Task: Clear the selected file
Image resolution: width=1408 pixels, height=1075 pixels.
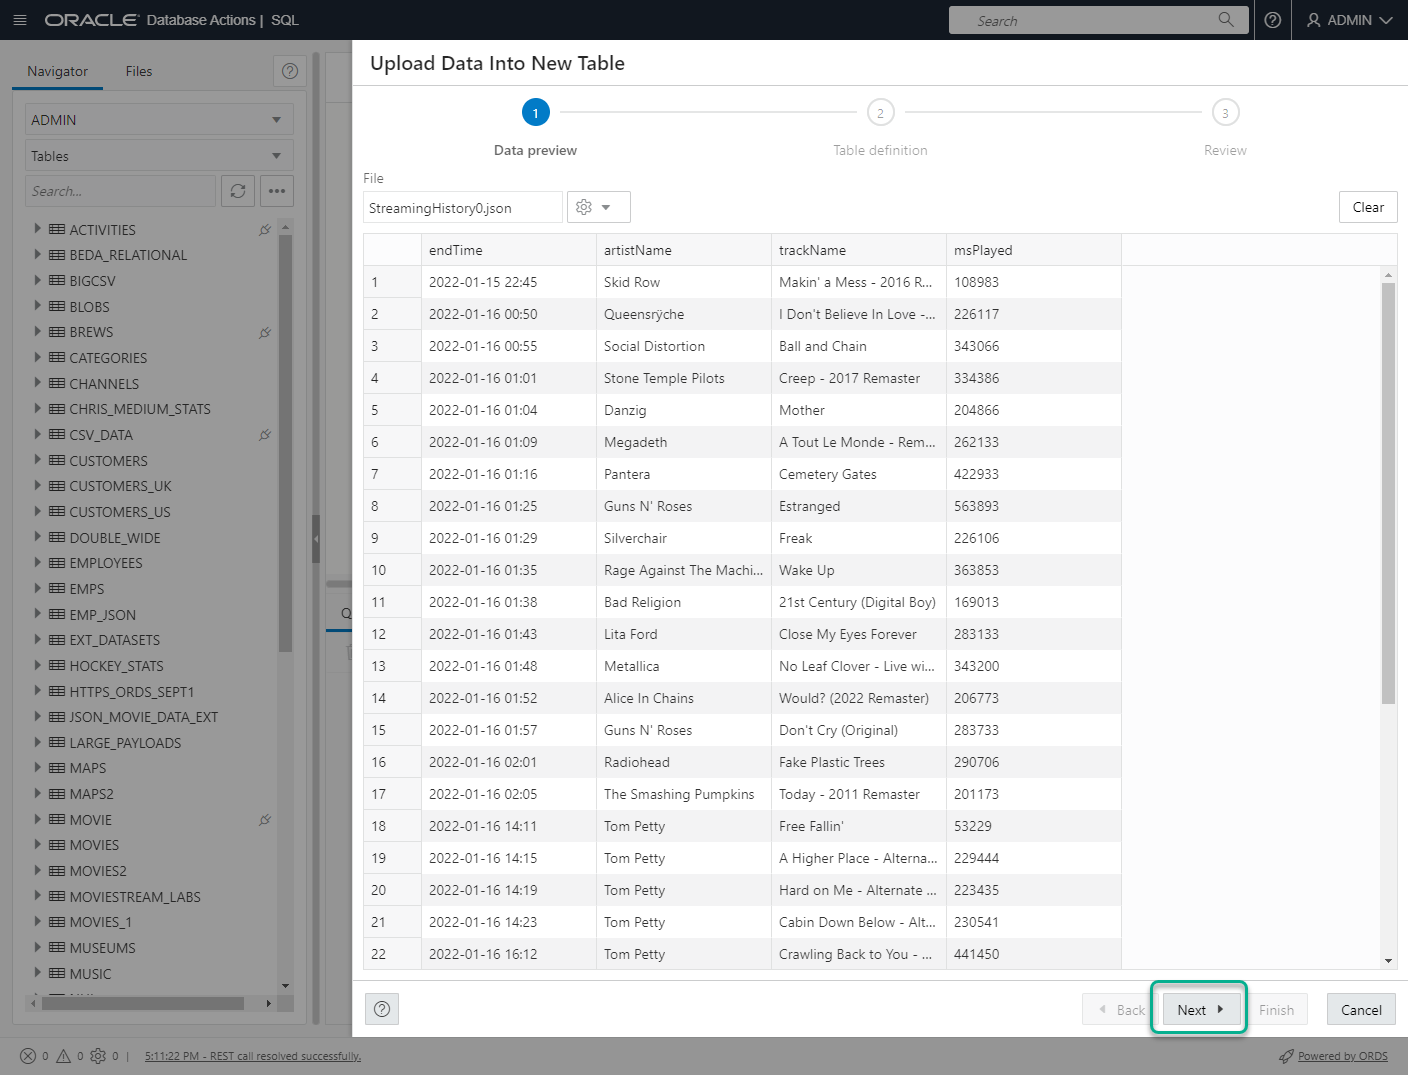Action: coord(1368,207)
